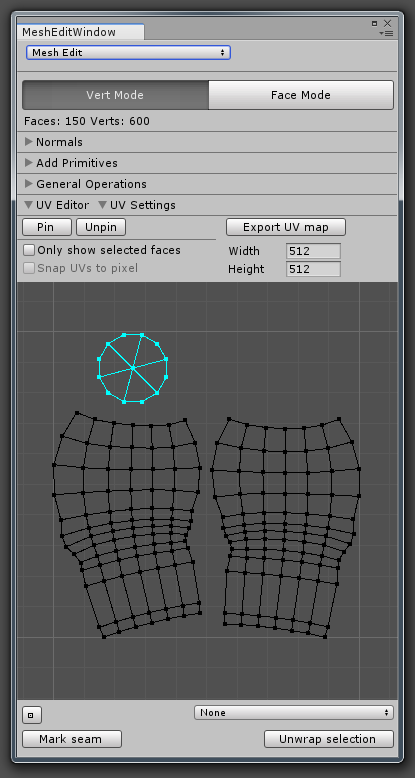Expand General Operations foldout
Image resolution: width=415 pixels, height=778 pixels.
point(85,184)
